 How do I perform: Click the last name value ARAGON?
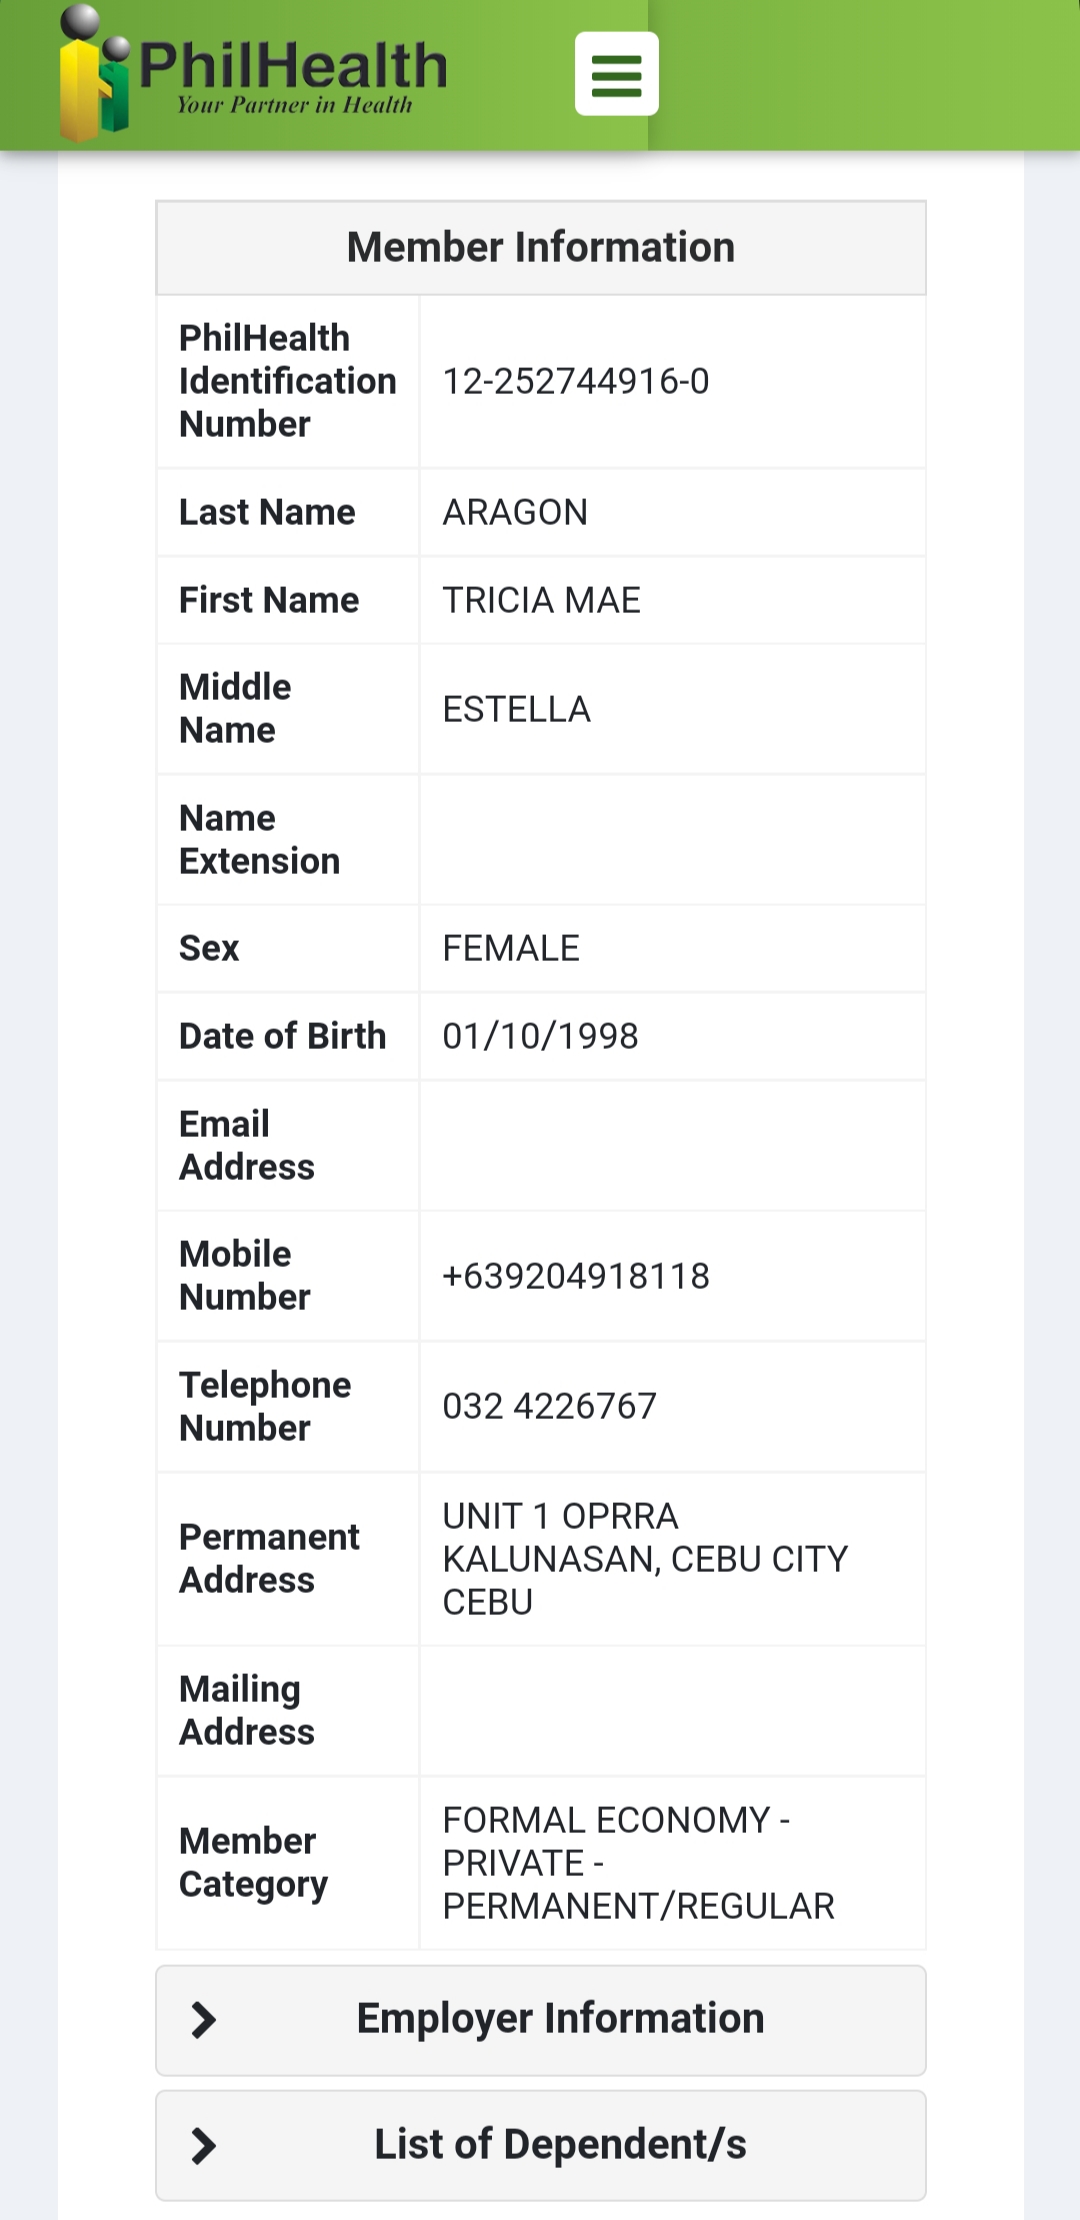(x=515, y=512)
